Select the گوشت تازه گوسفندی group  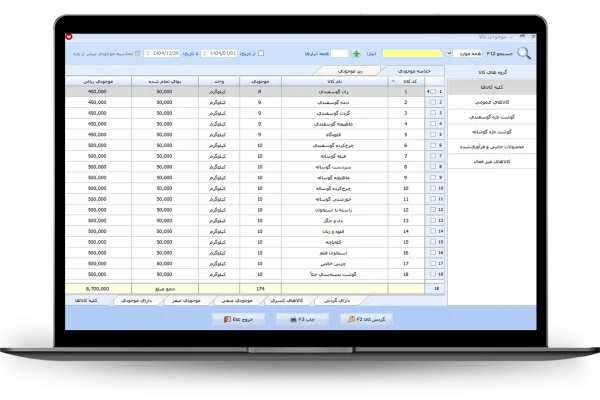click(x=492, y=117)
